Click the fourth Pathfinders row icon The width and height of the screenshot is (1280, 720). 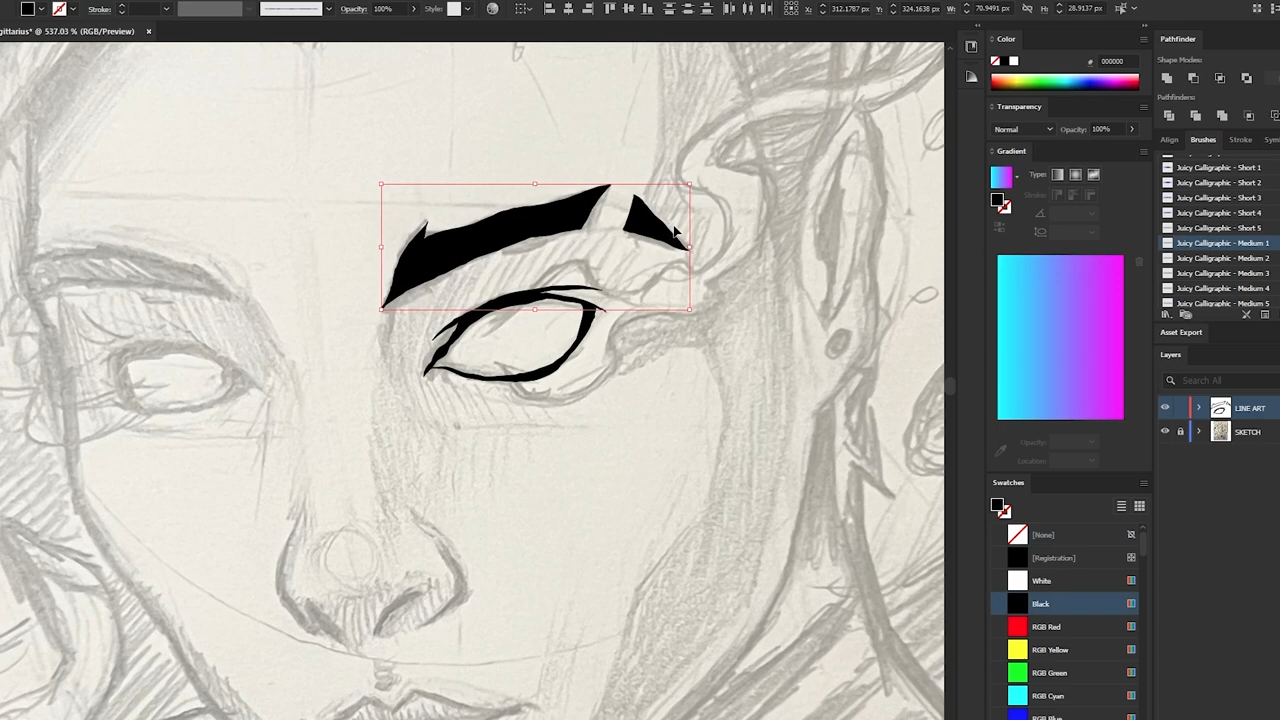(1249, 116)
